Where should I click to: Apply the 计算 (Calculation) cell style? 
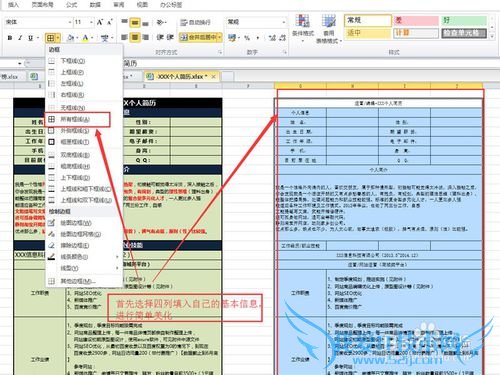[x=416, y=33]
